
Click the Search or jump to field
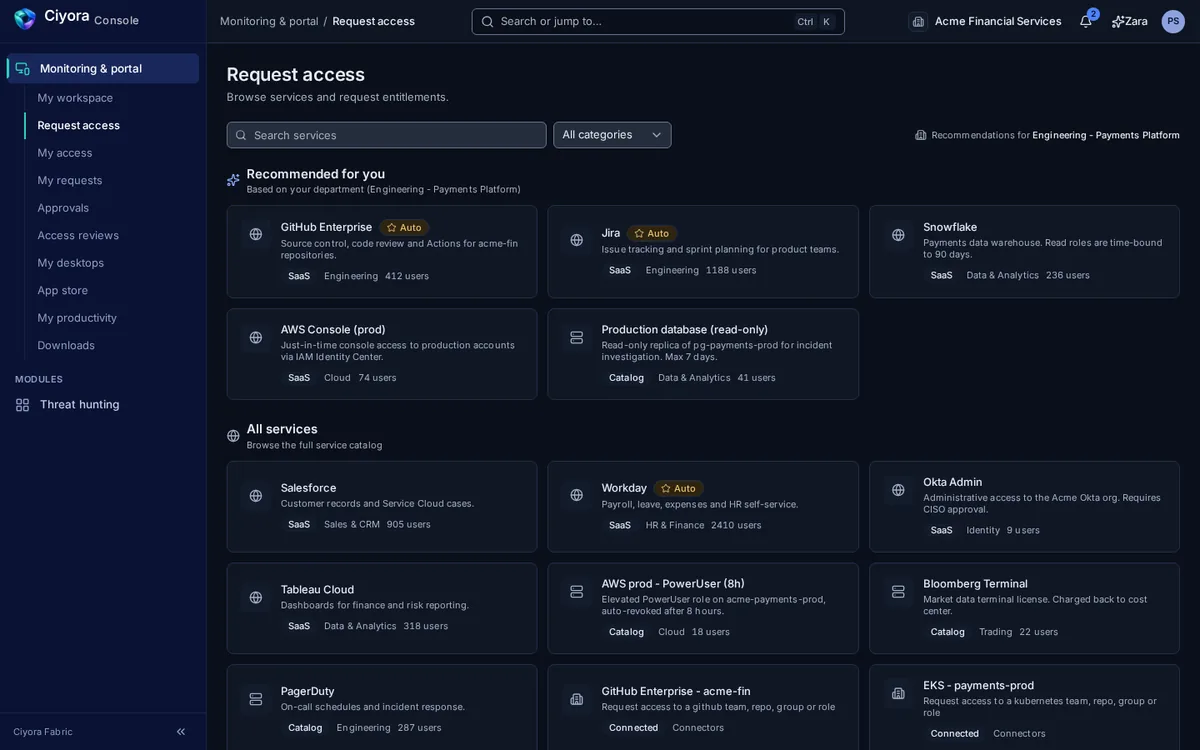pyautogui.click(x=658, y=21)
